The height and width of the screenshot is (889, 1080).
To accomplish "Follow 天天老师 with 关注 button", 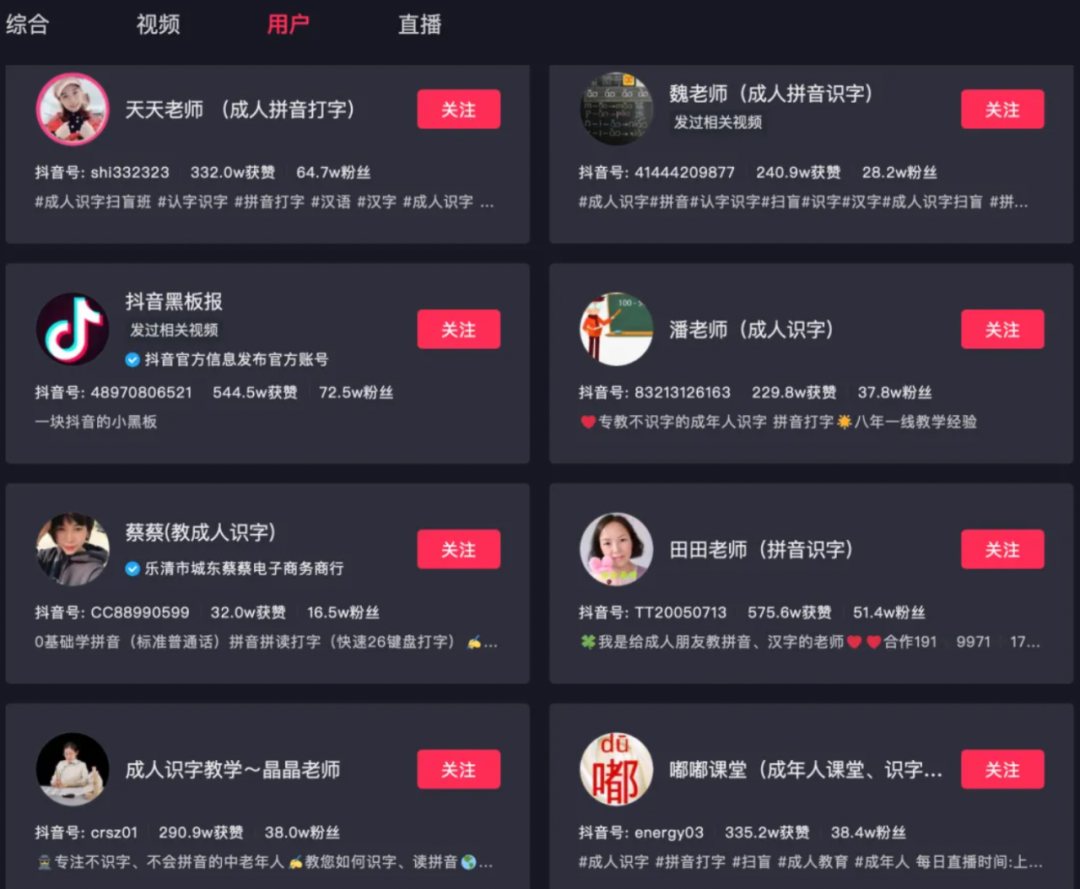I will 459,109.
